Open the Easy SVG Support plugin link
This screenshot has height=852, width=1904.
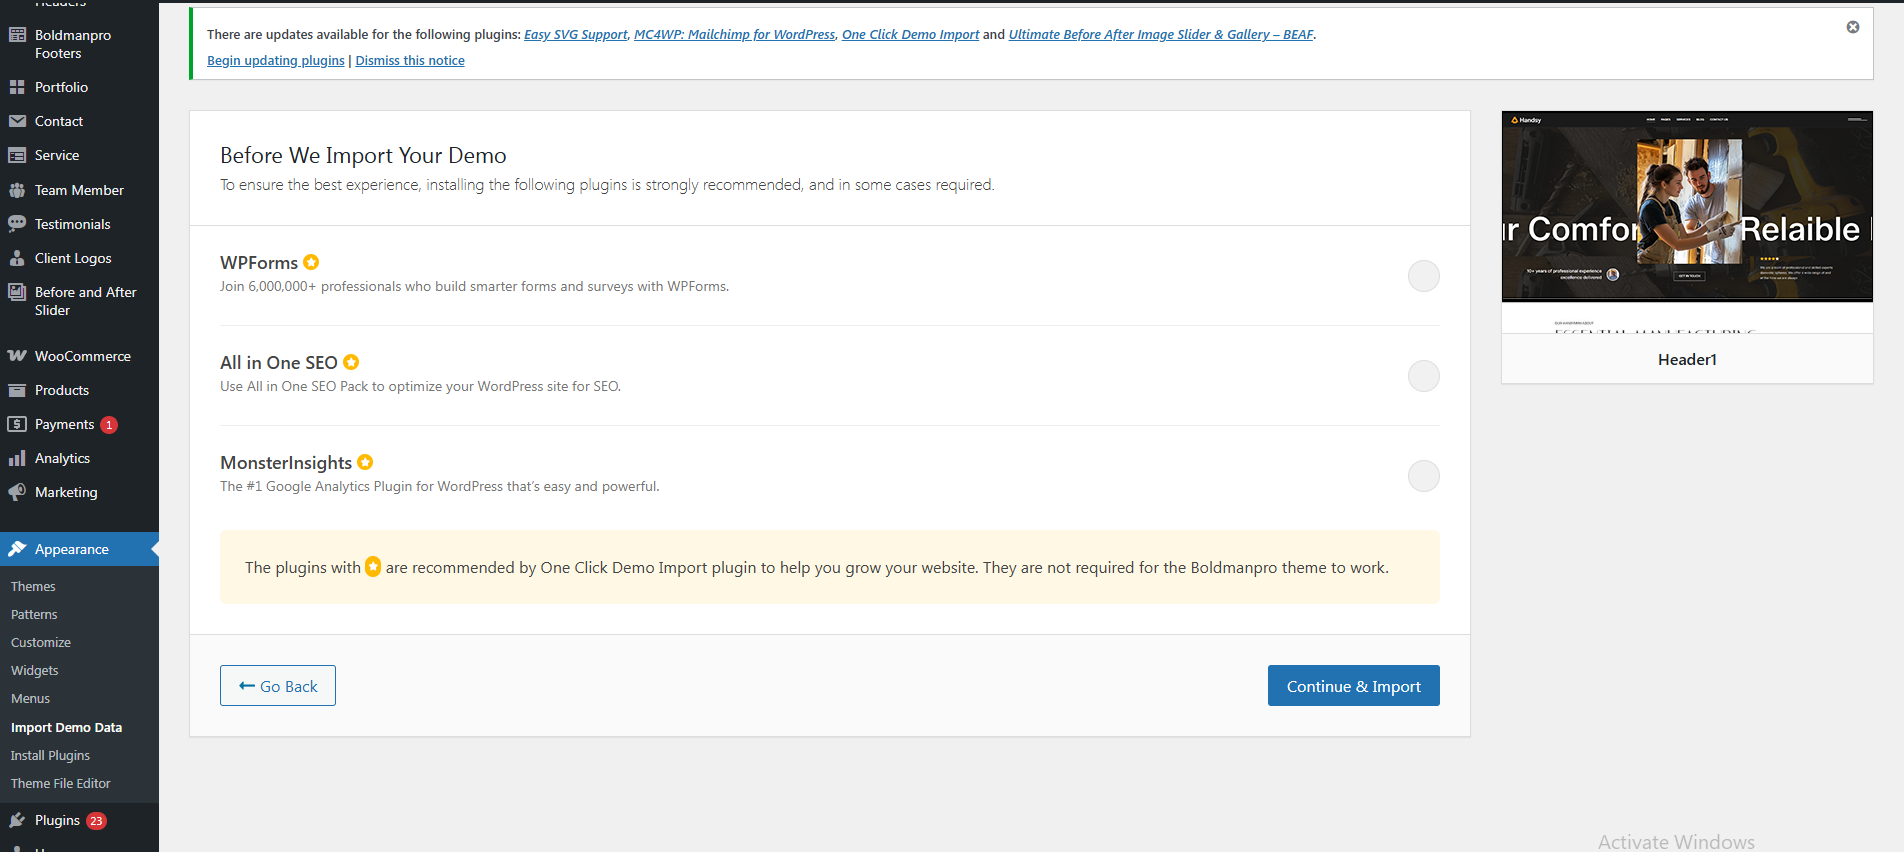point(576,34)
